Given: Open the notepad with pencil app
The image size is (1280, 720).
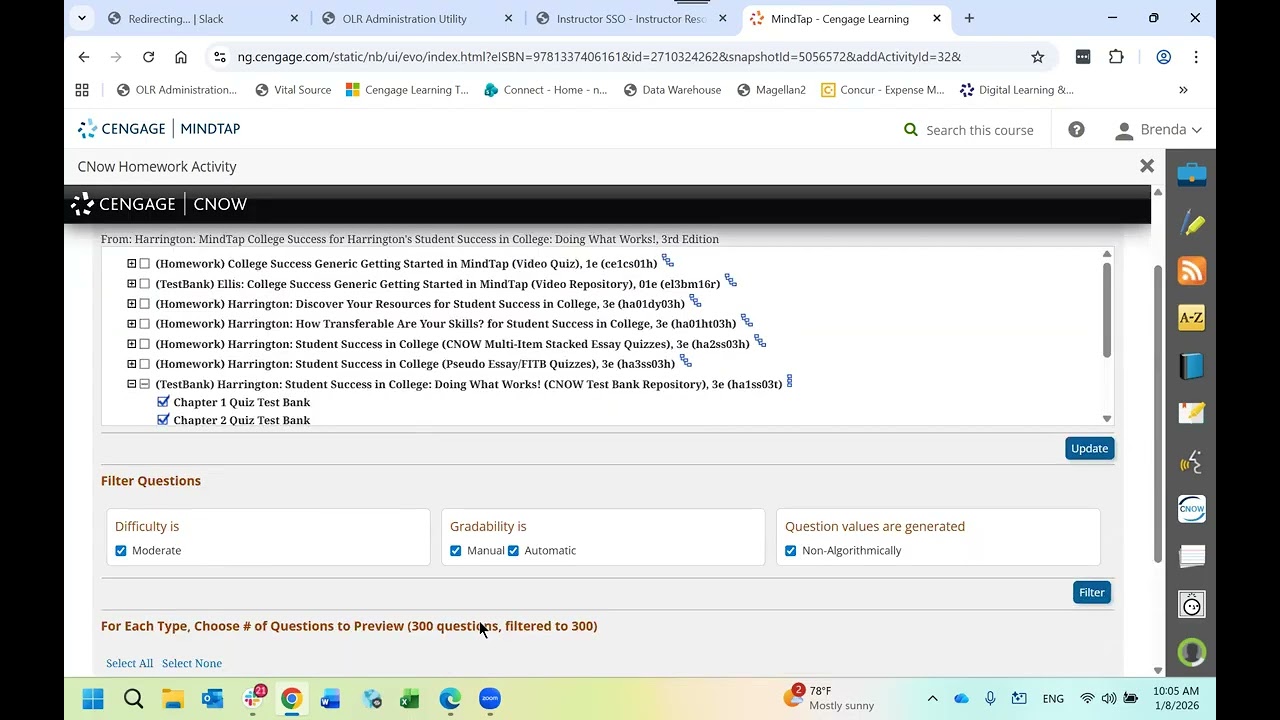Looking at the screenshot, I should point(1191,413).
